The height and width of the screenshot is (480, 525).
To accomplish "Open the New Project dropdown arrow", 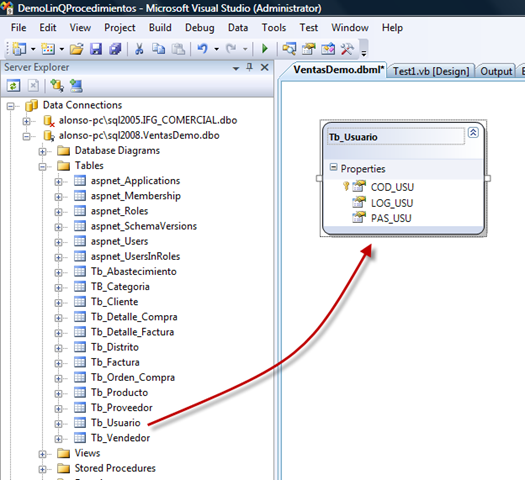I will click(33, 49).
